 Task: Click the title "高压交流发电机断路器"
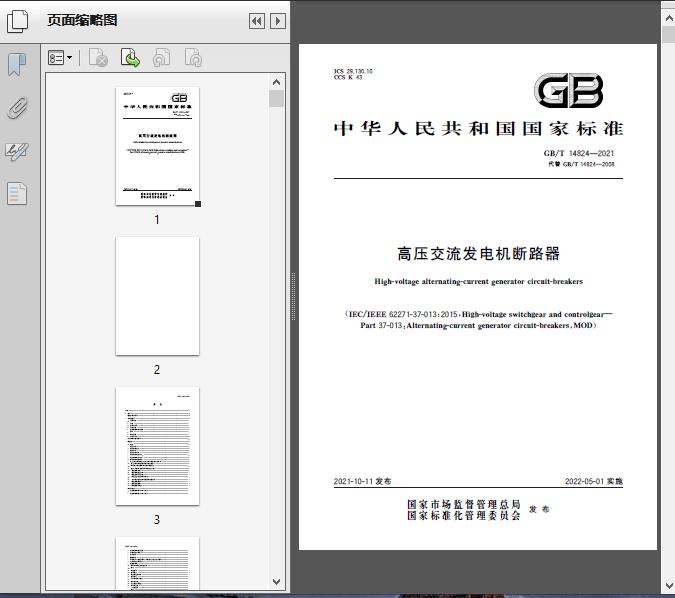coord(478,254)
